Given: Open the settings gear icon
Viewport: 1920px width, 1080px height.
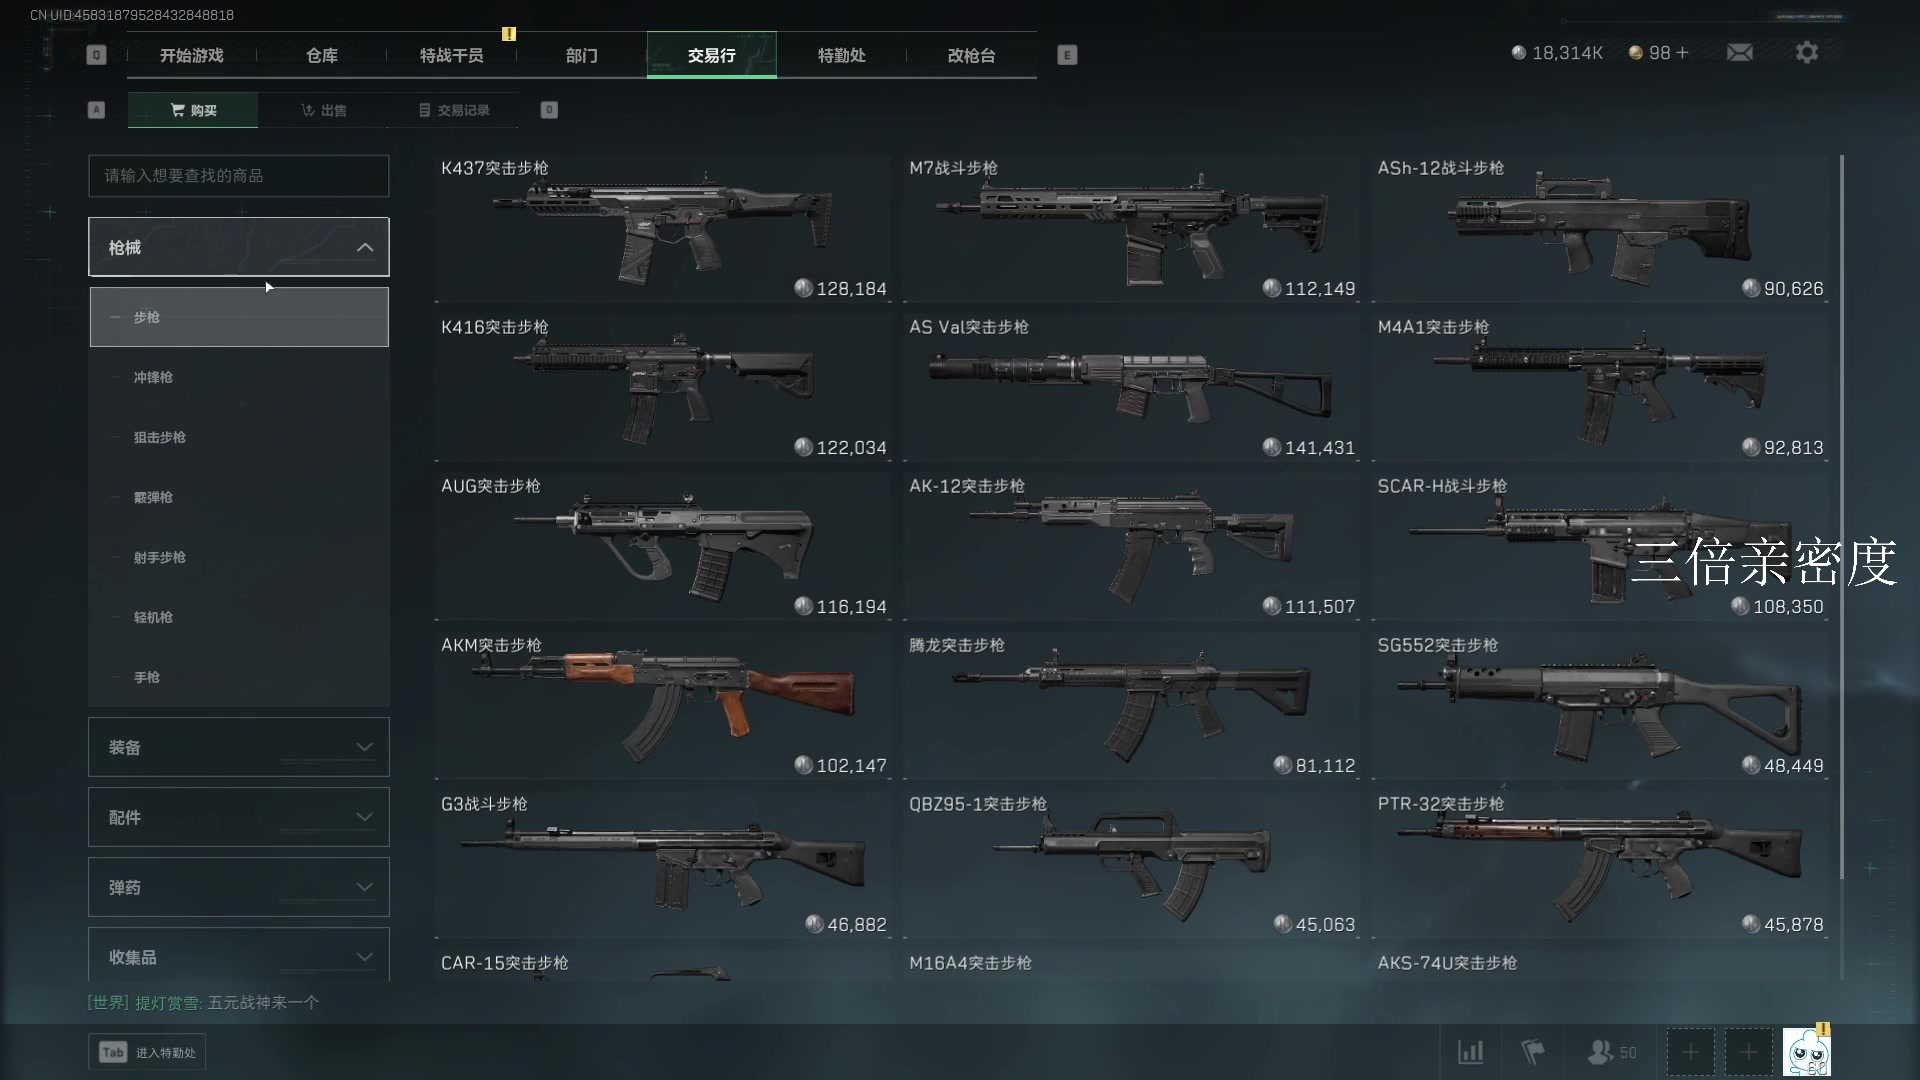Looking at the screenshot, I should (x=1806, y=52).
